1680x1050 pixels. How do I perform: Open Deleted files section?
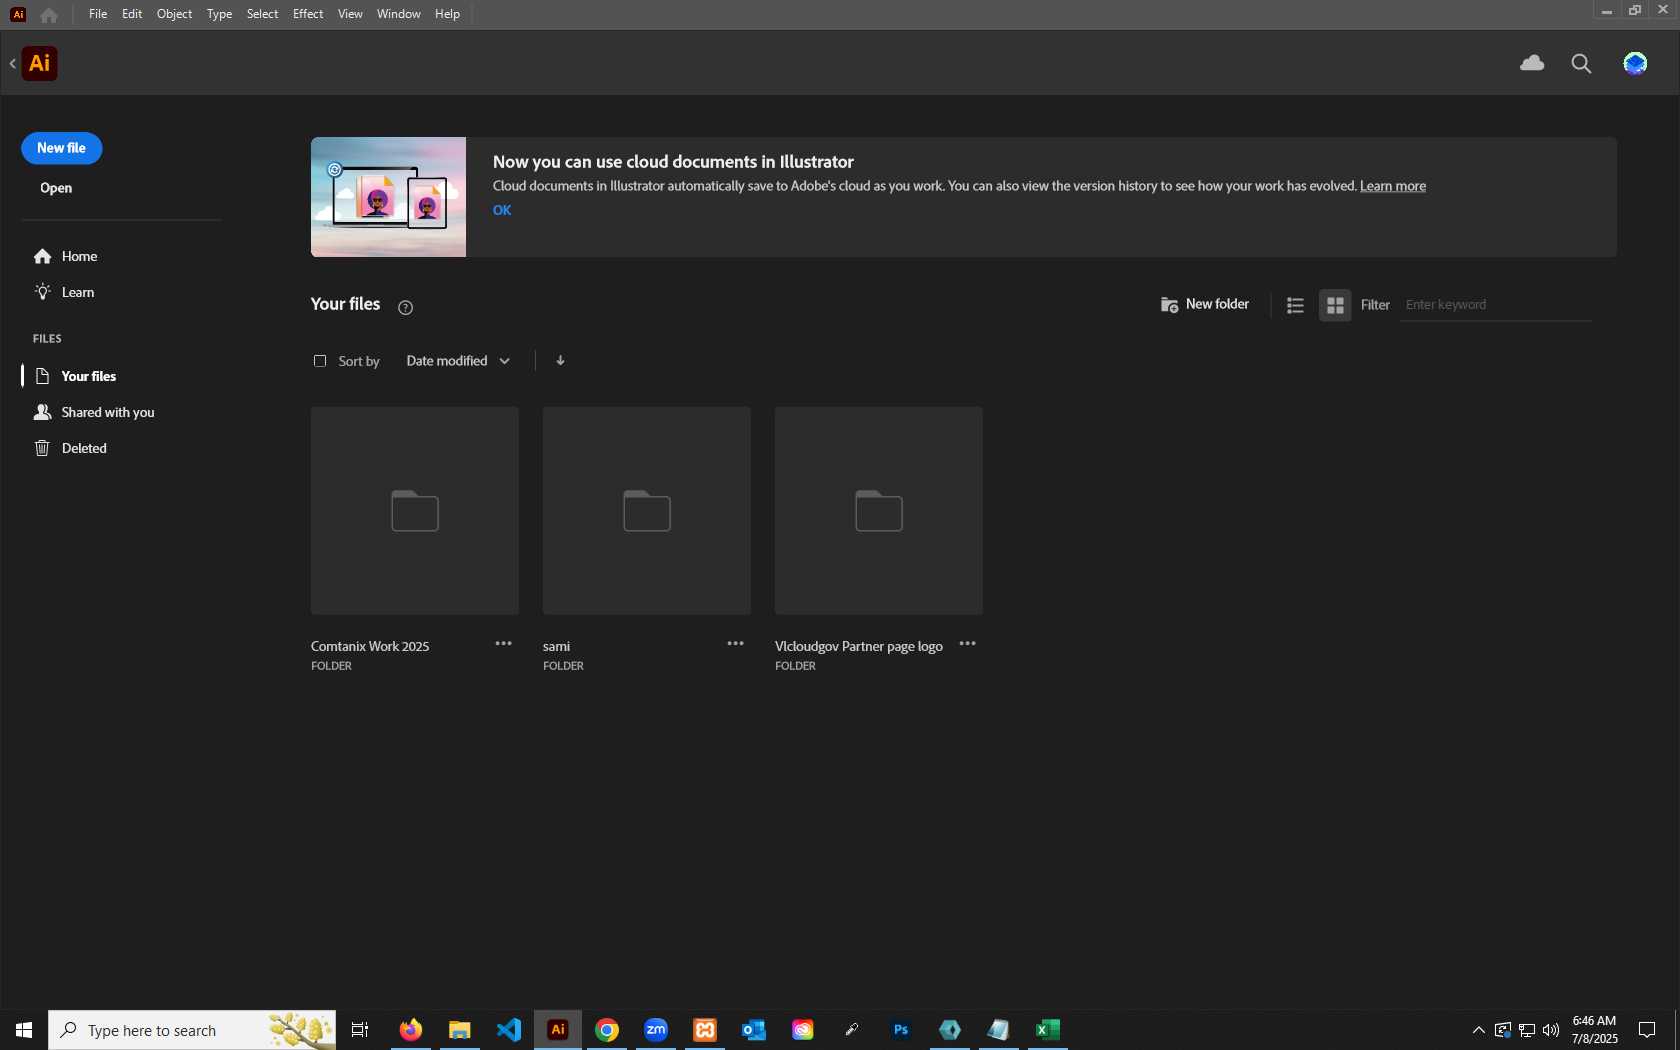click(x=70, y=448)
